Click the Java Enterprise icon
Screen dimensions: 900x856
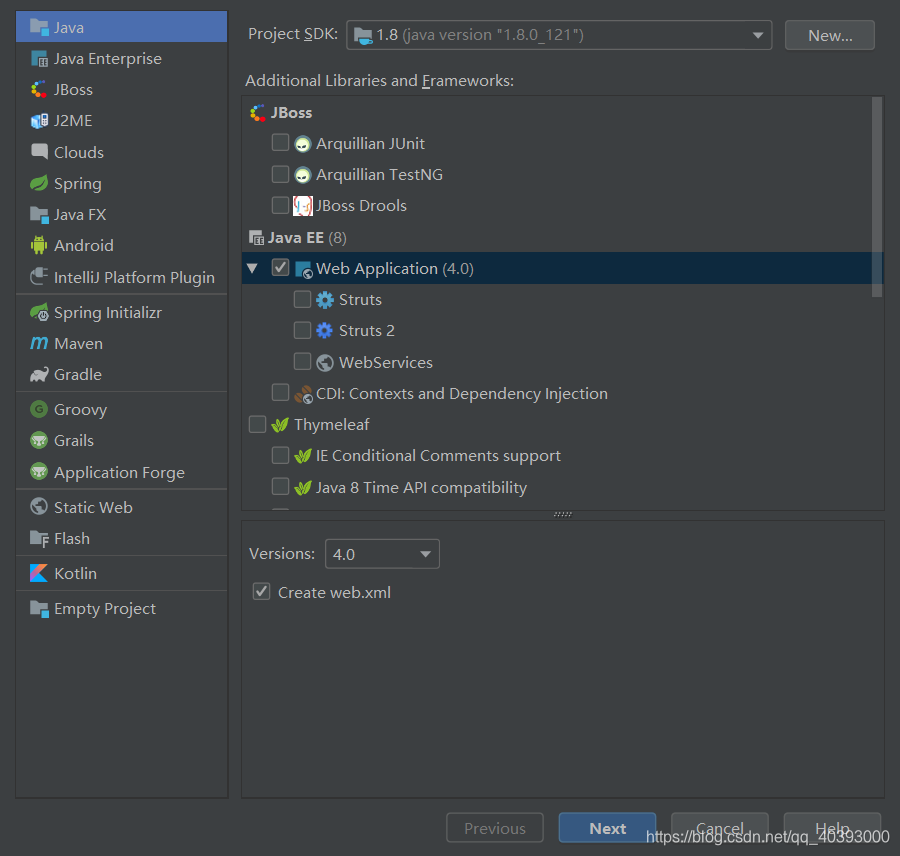(x=39, y=59)
